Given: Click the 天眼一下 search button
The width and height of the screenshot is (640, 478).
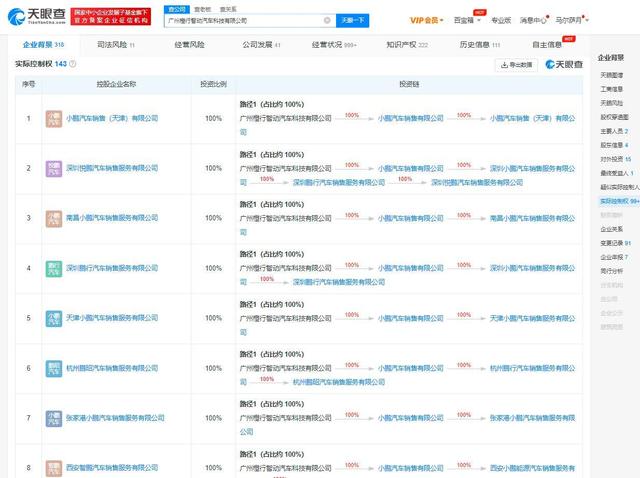Looking at the screenshot, I should (353, 20).
